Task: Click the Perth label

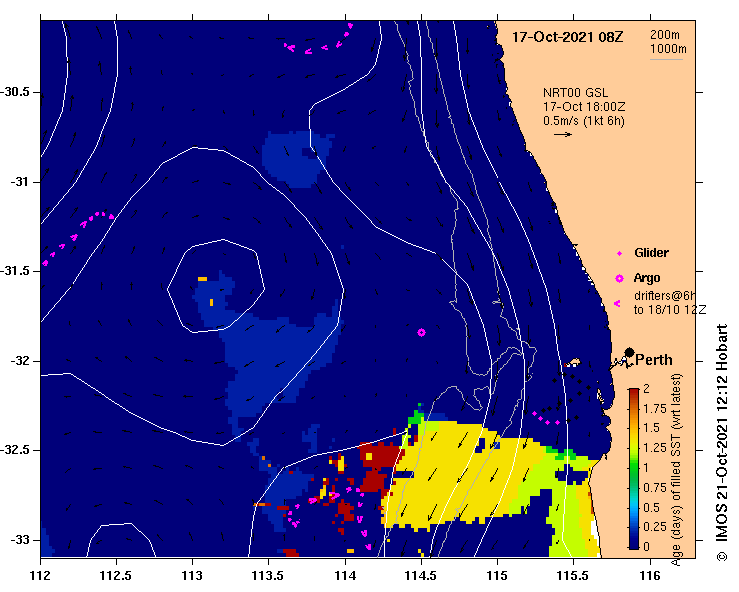Action: (x=654, y=360)
